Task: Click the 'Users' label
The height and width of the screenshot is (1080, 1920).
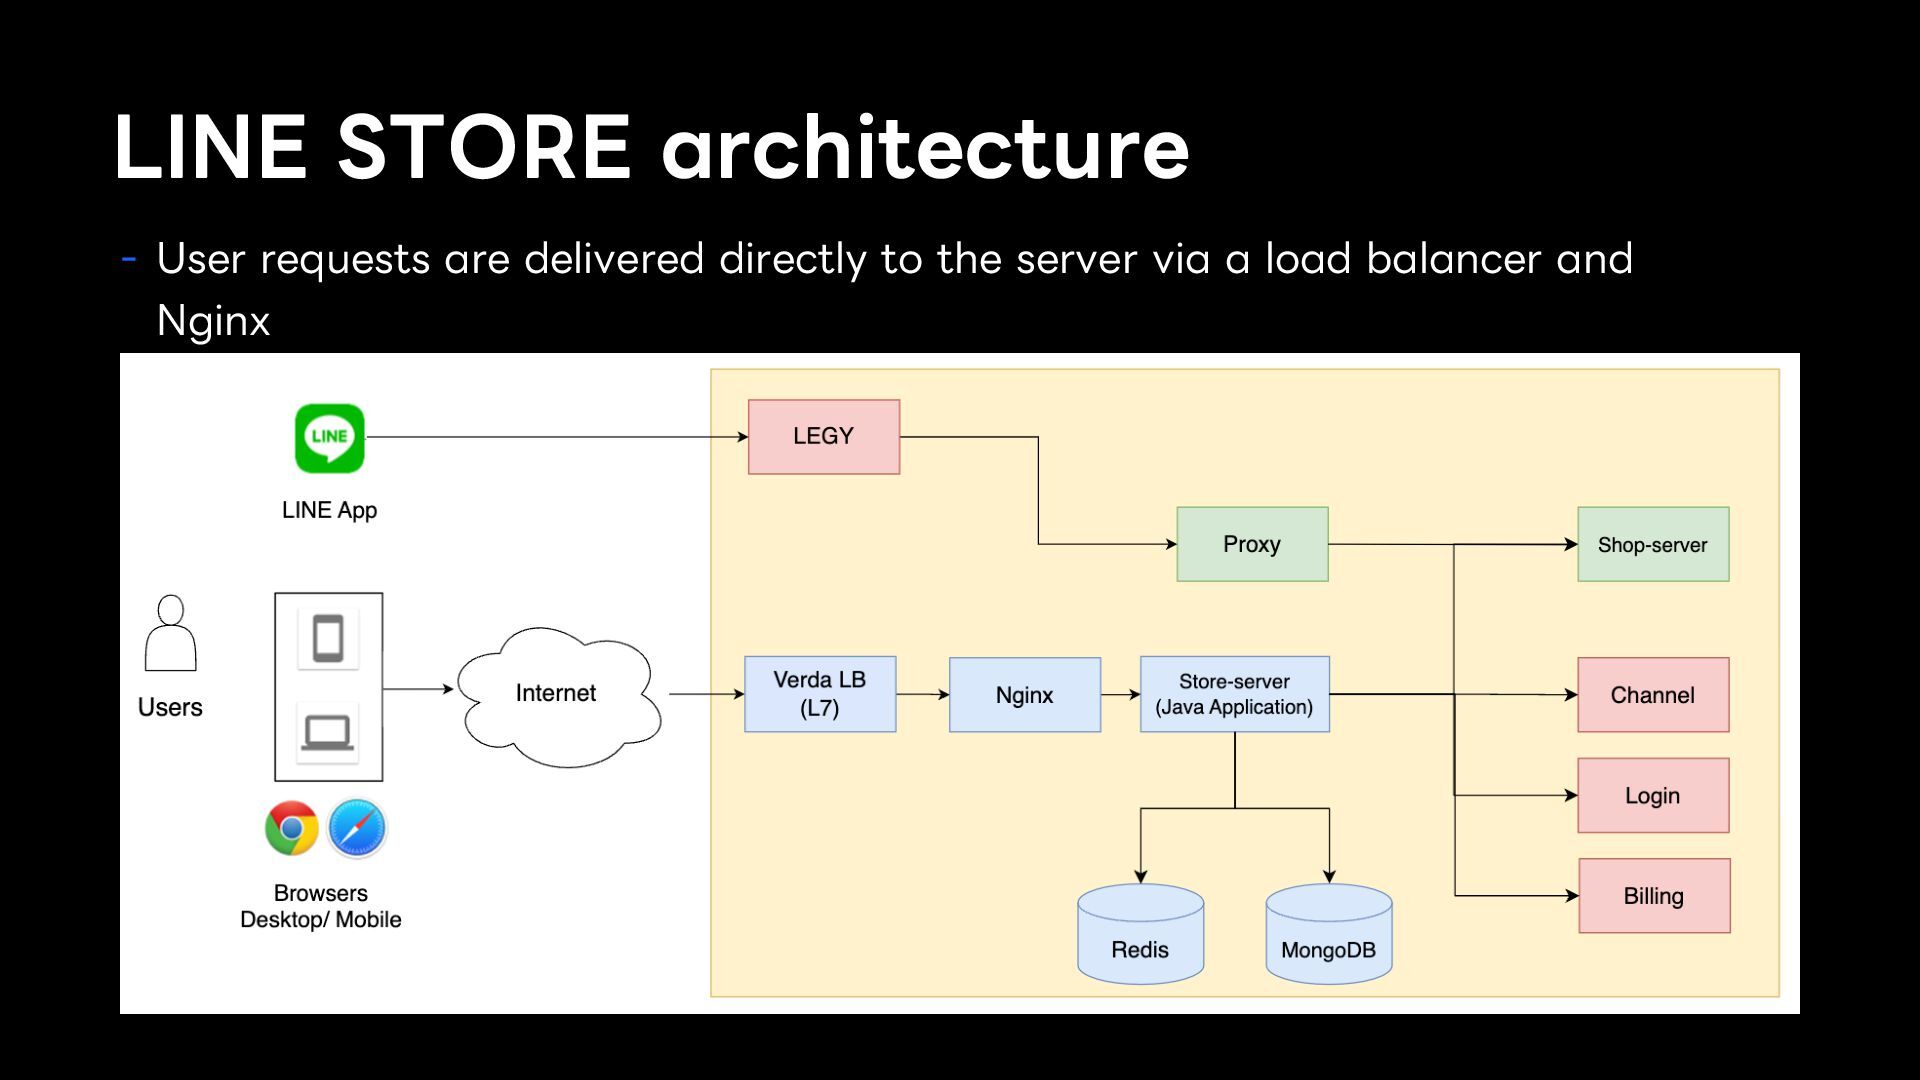Action: (x=170, y=707)
